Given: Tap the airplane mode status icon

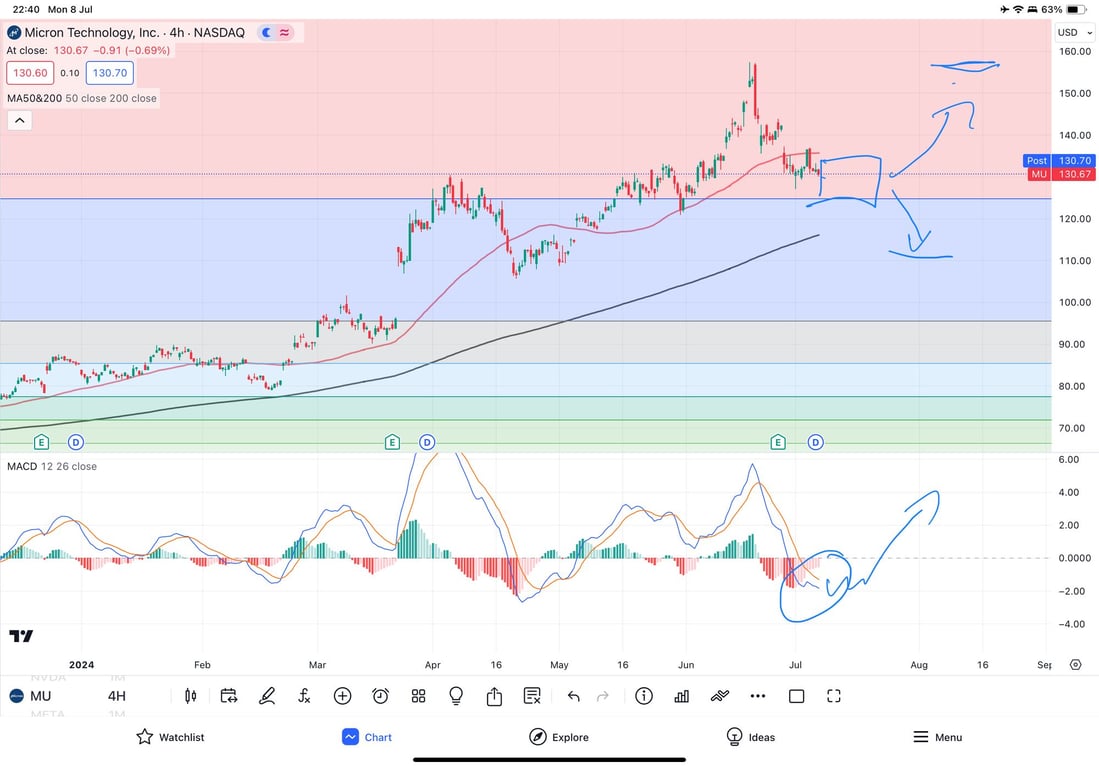Looking at the screenshot, I should tap(1005, 9).
